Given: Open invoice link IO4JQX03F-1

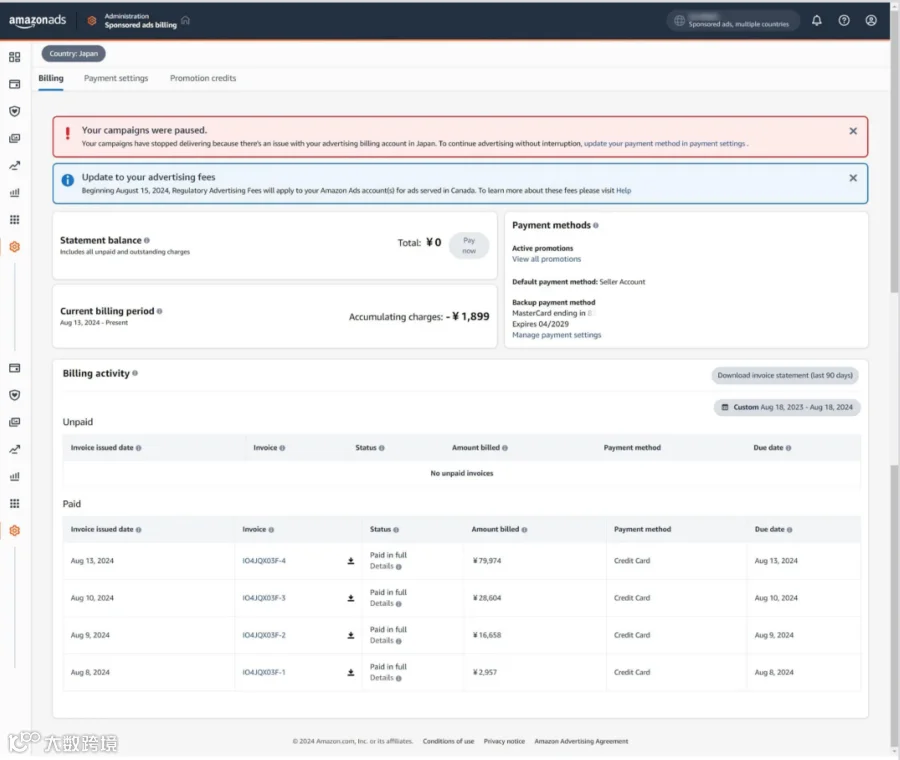Looking at the screenshot, I should pos(263,673).
